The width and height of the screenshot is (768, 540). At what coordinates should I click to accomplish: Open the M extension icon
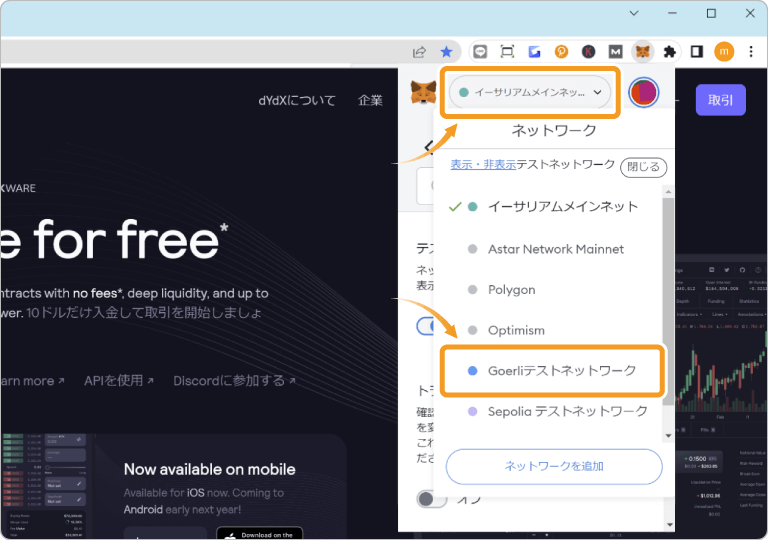click(x=615, y=51)
